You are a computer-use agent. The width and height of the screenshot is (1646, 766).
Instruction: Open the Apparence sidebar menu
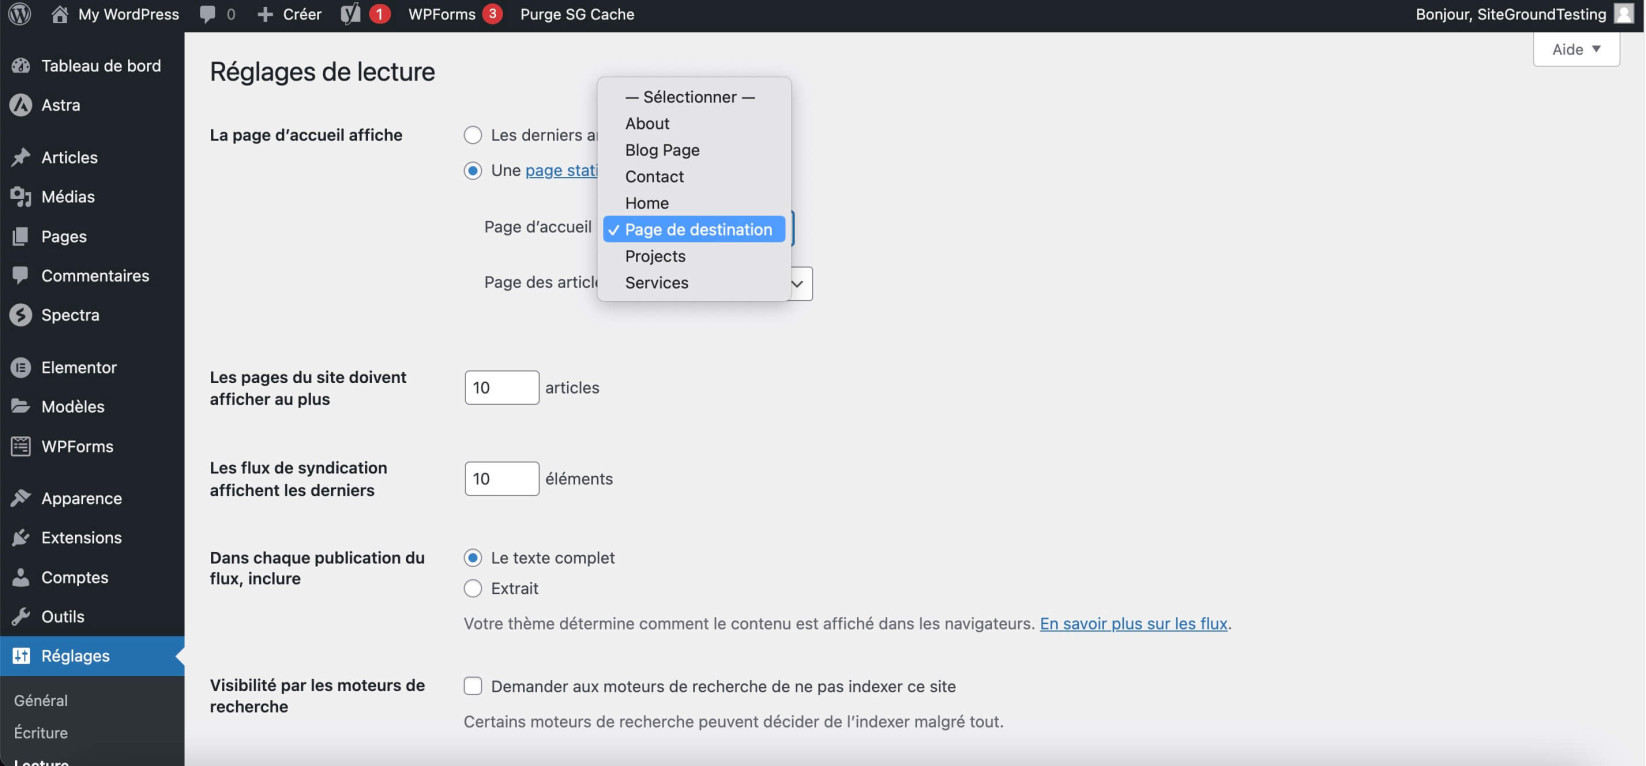point(92,498)
